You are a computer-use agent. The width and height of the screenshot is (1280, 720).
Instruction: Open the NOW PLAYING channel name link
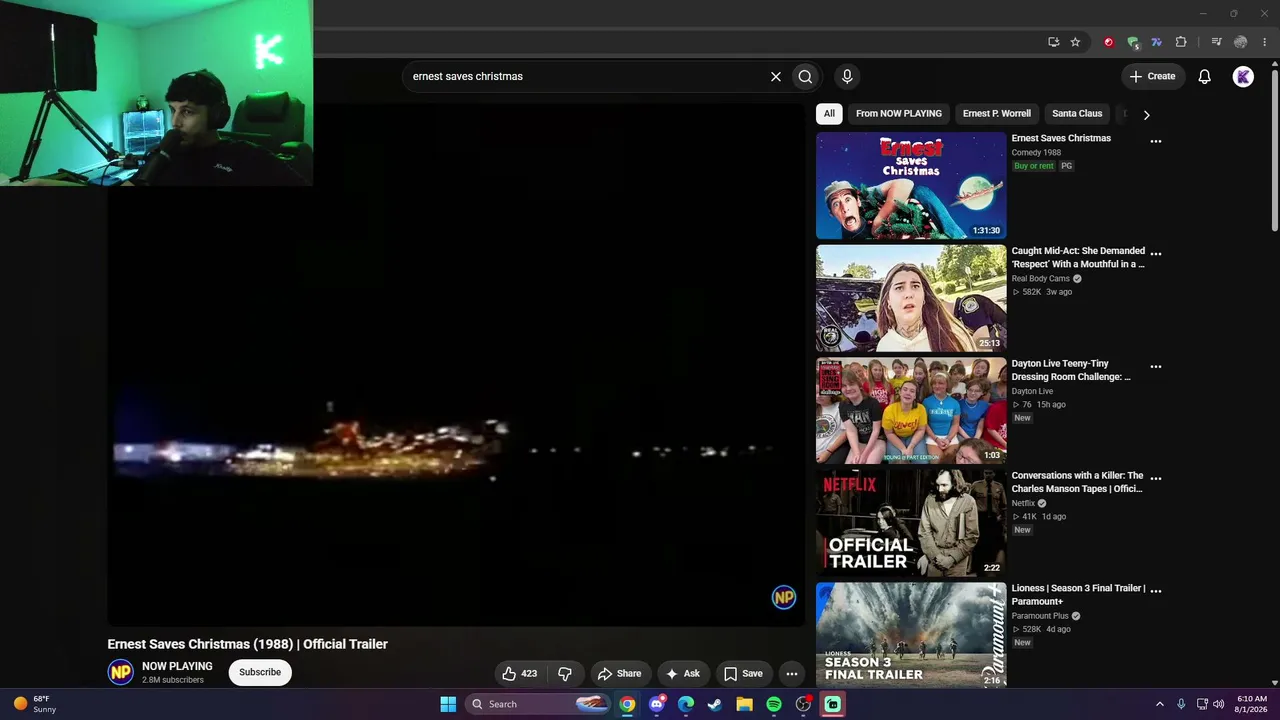tap(177, 666)
